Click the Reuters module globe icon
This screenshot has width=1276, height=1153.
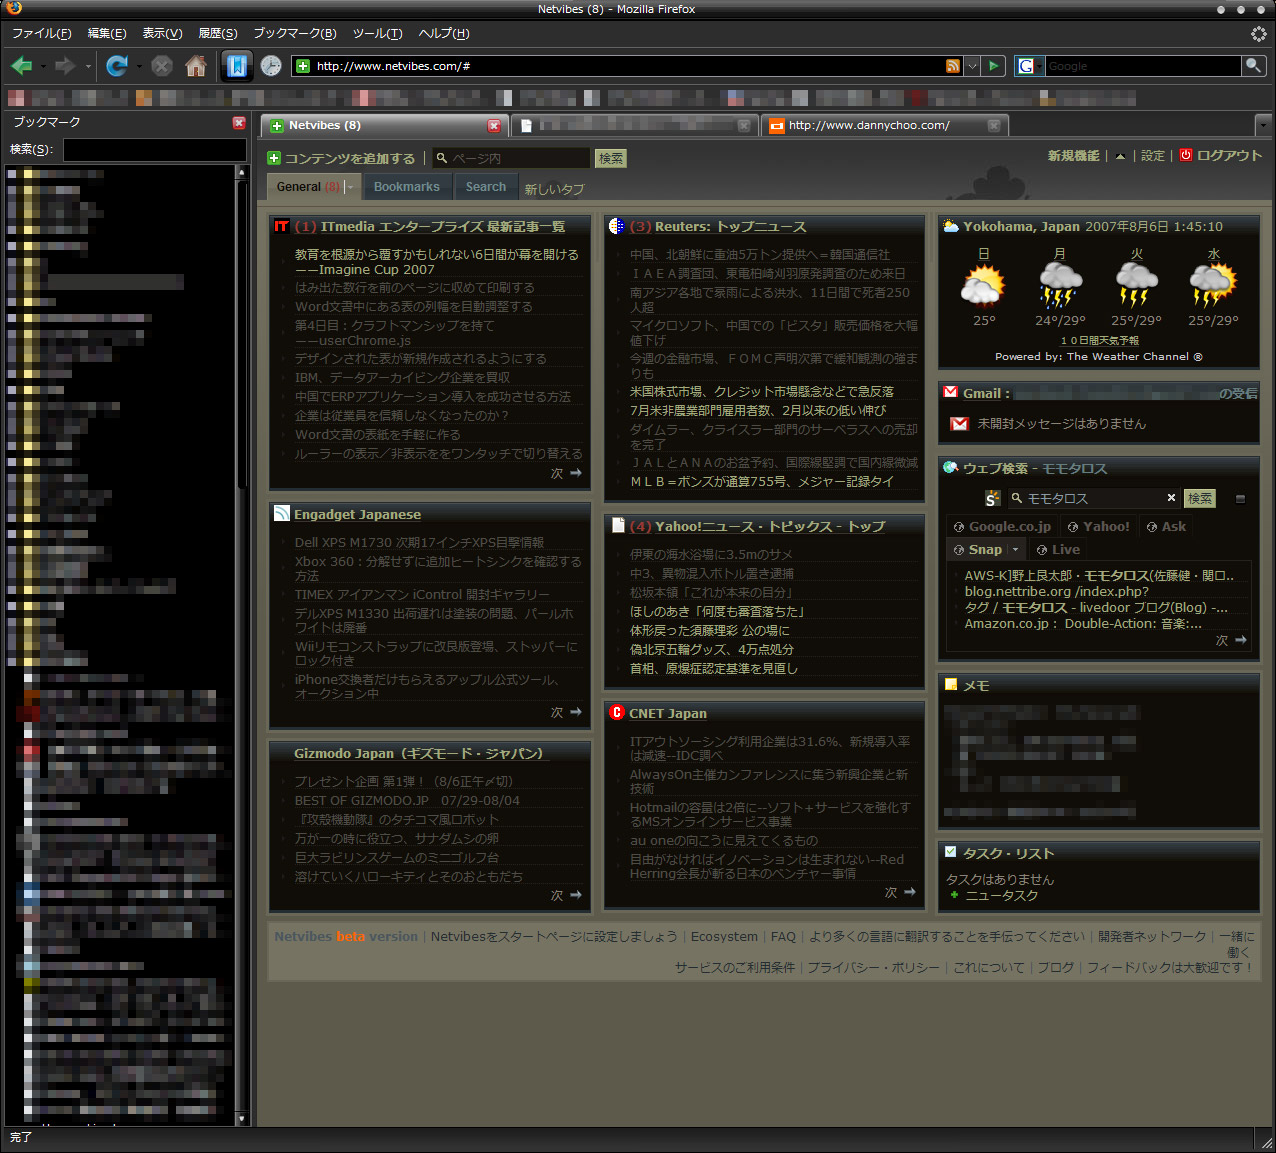[616, 226]
